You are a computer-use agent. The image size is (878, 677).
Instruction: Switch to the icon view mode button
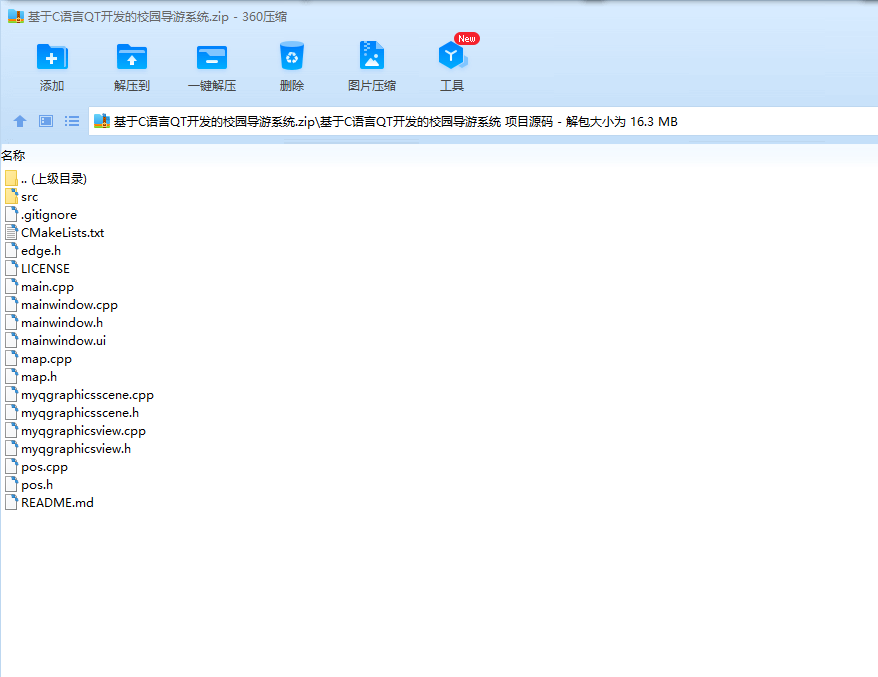(46, 121)
